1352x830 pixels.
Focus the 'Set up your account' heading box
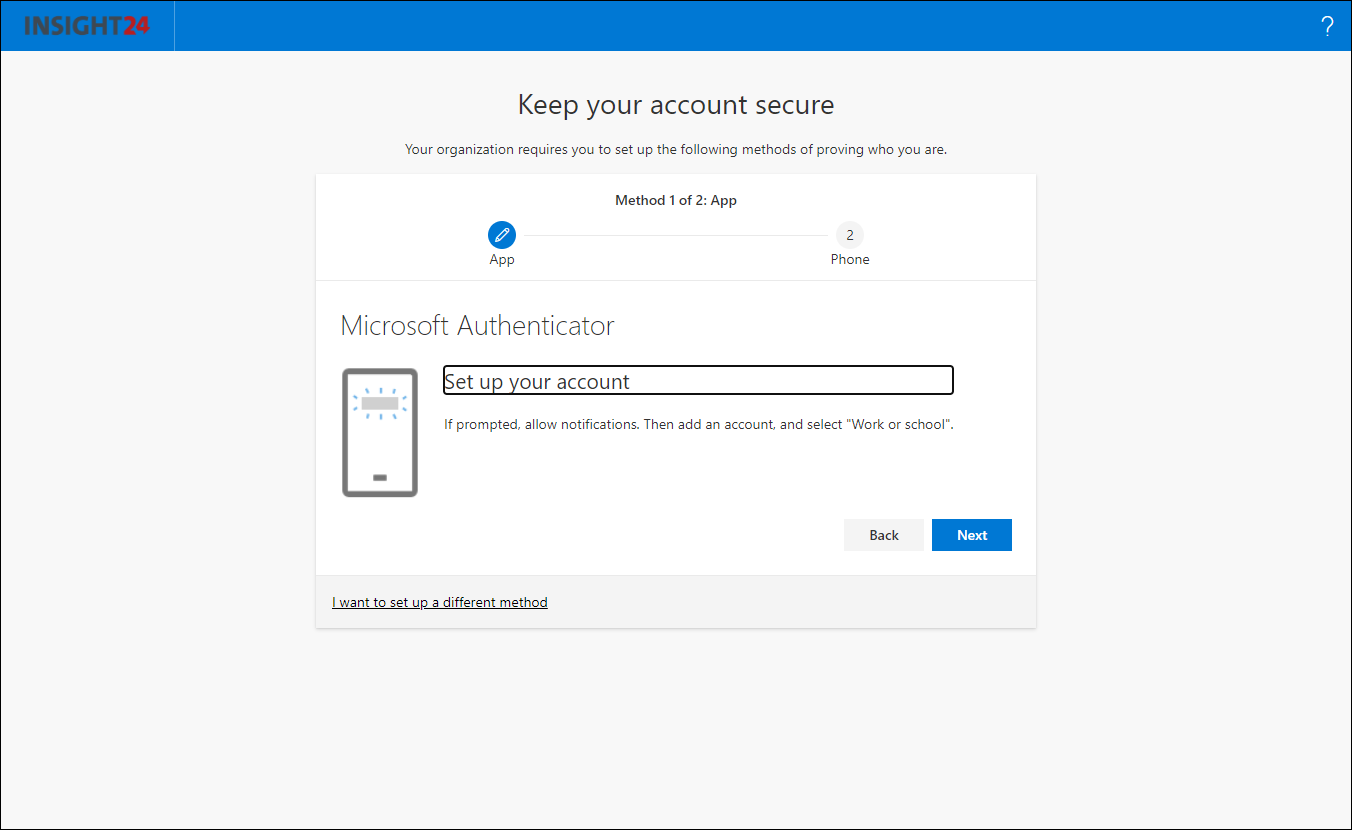698,380
